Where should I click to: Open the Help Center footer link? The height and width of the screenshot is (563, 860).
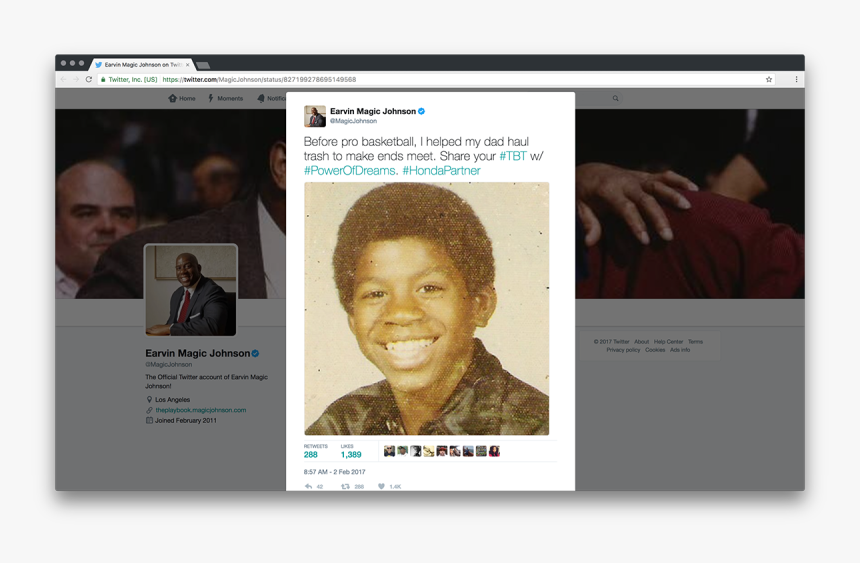tap(669, 341)
